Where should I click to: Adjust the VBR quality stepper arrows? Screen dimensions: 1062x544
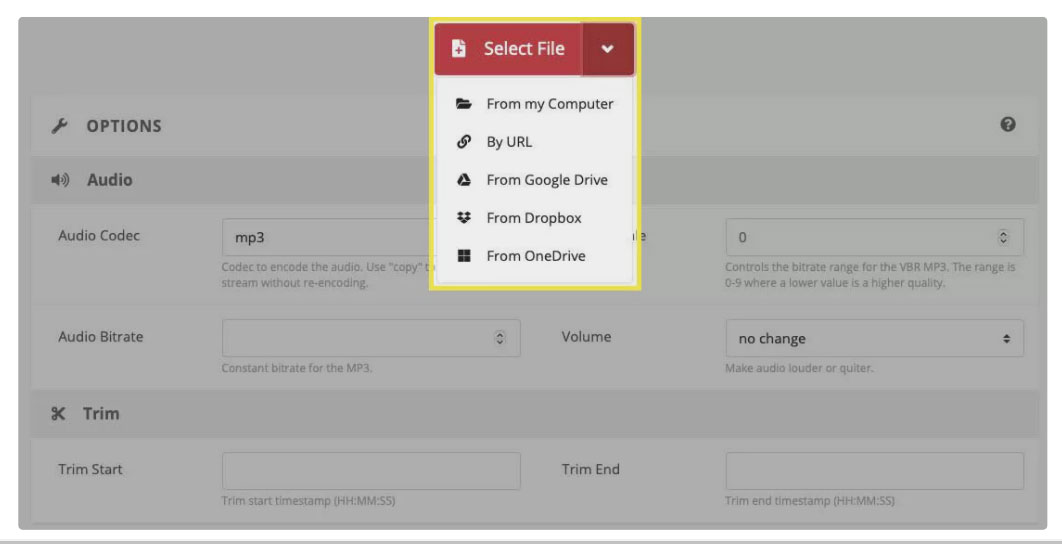point(1003,237)
